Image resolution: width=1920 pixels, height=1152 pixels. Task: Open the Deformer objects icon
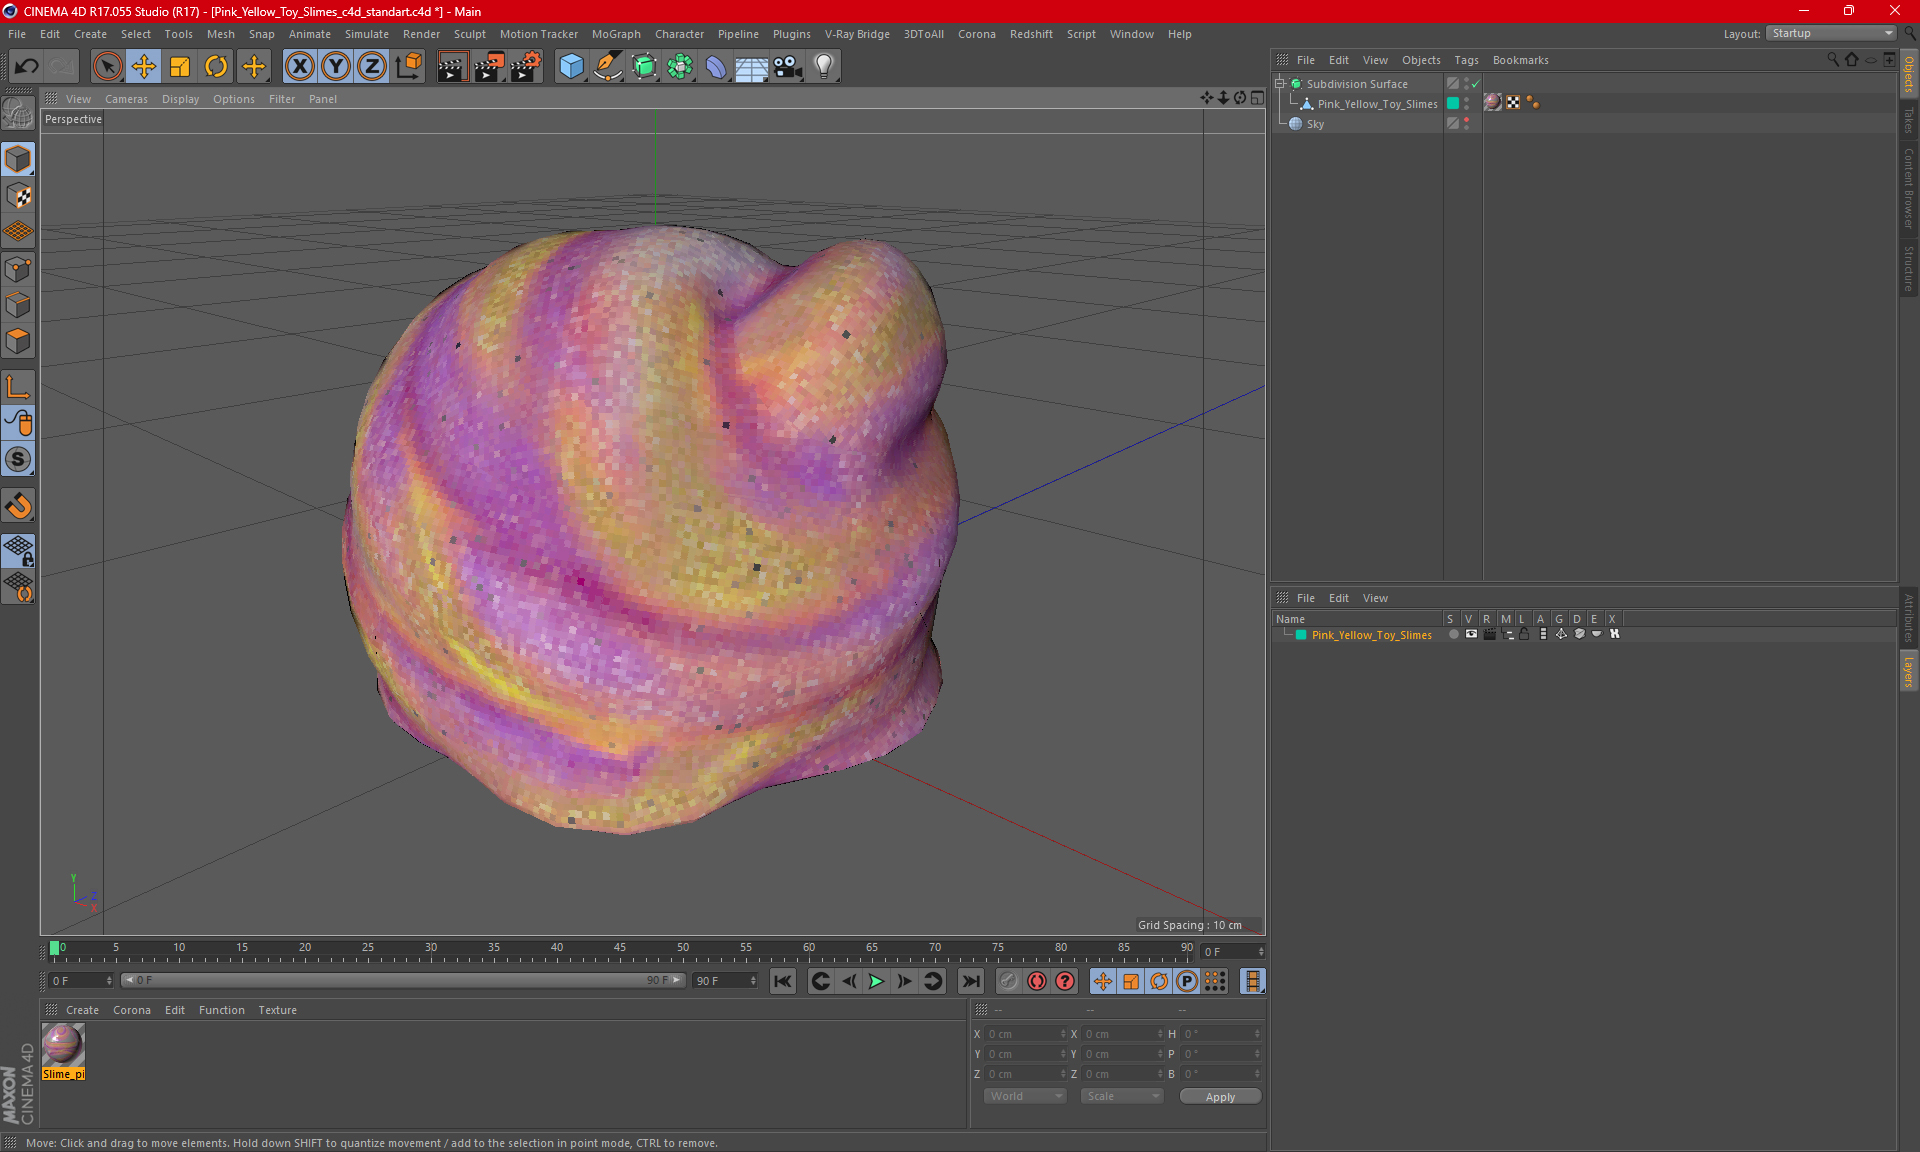click(716, 66)
